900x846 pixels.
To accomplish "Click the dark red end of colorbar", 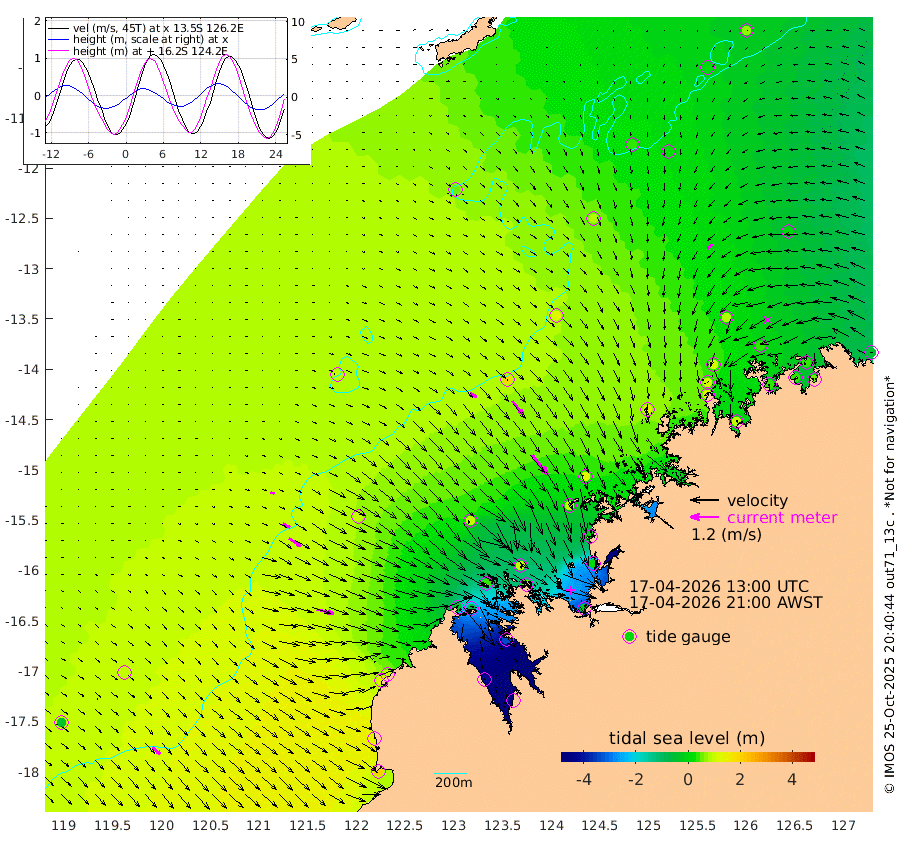I will [x=810, y=756].
